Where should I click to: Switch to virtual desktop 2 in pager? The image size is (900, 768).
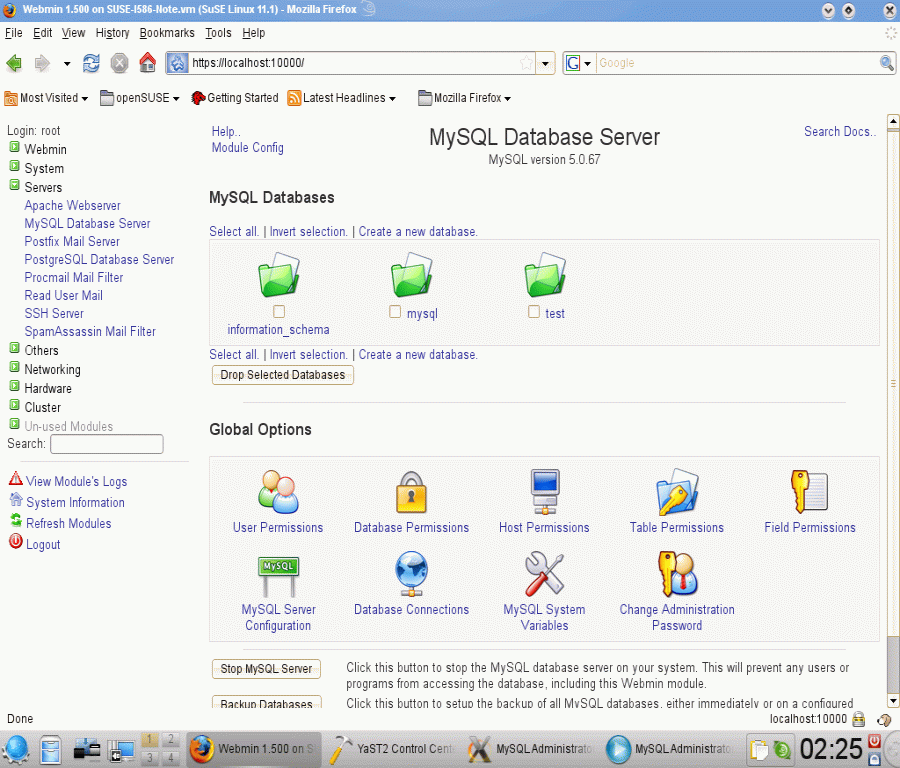pyautogui.click(x=170, y=739)
